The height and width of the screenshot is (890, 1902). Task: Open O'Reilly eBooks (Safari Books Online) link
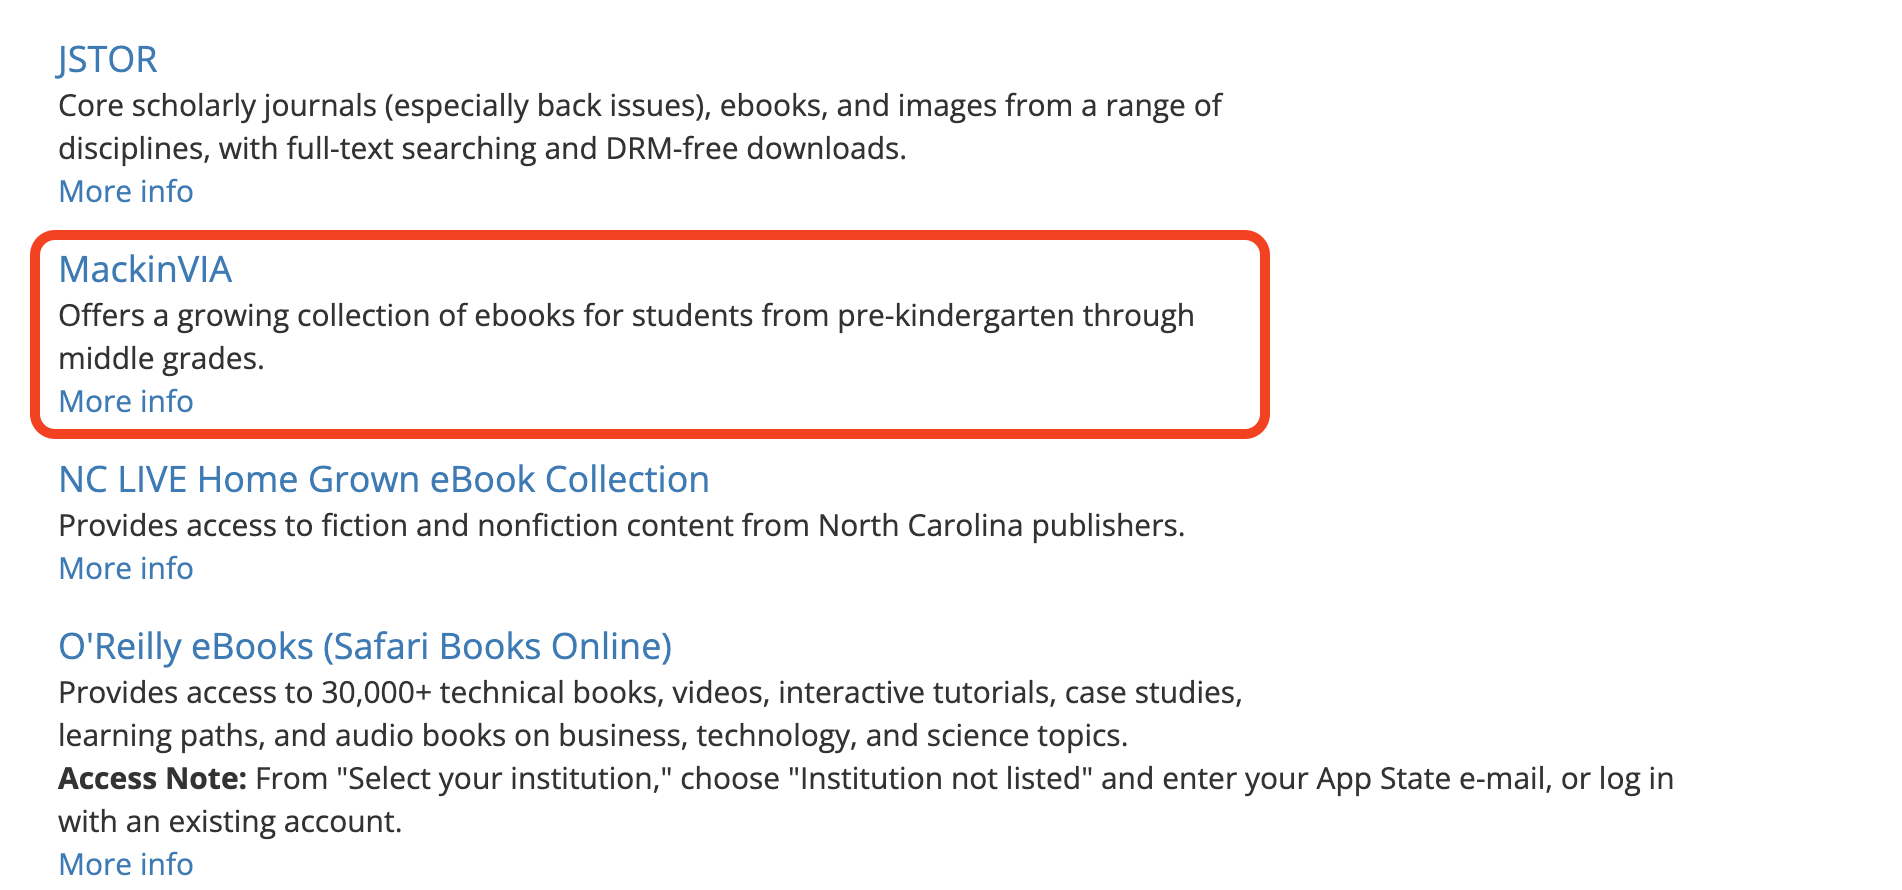click(x=365, y=647)
